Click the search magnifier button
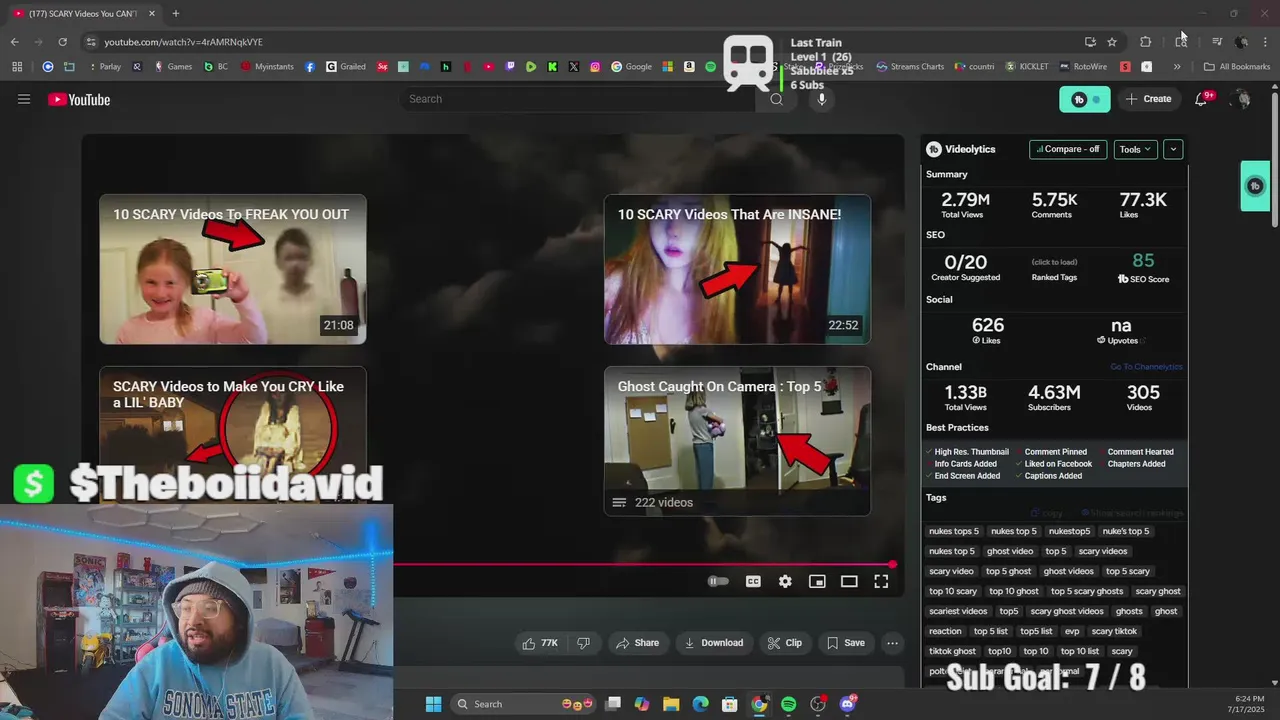 point(776,99)
